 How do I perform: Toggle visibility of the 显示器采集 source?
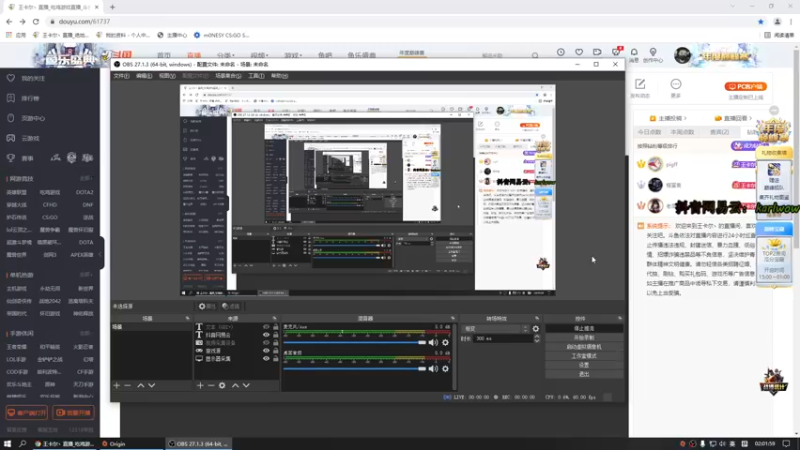266,359
